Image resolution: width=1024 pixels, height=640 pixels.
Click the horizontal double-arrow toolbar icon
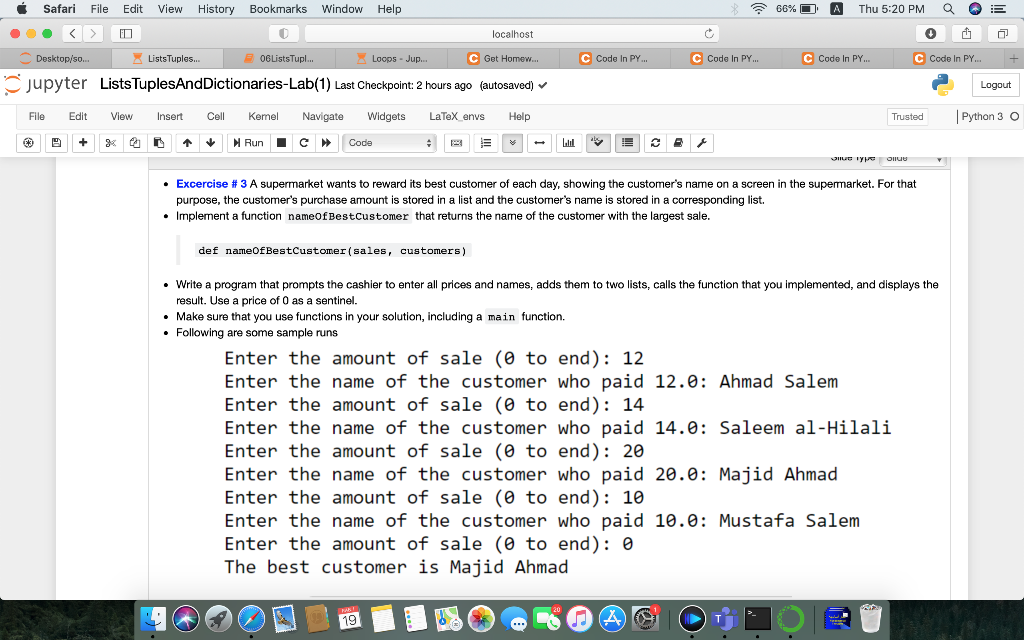[539, 142]
